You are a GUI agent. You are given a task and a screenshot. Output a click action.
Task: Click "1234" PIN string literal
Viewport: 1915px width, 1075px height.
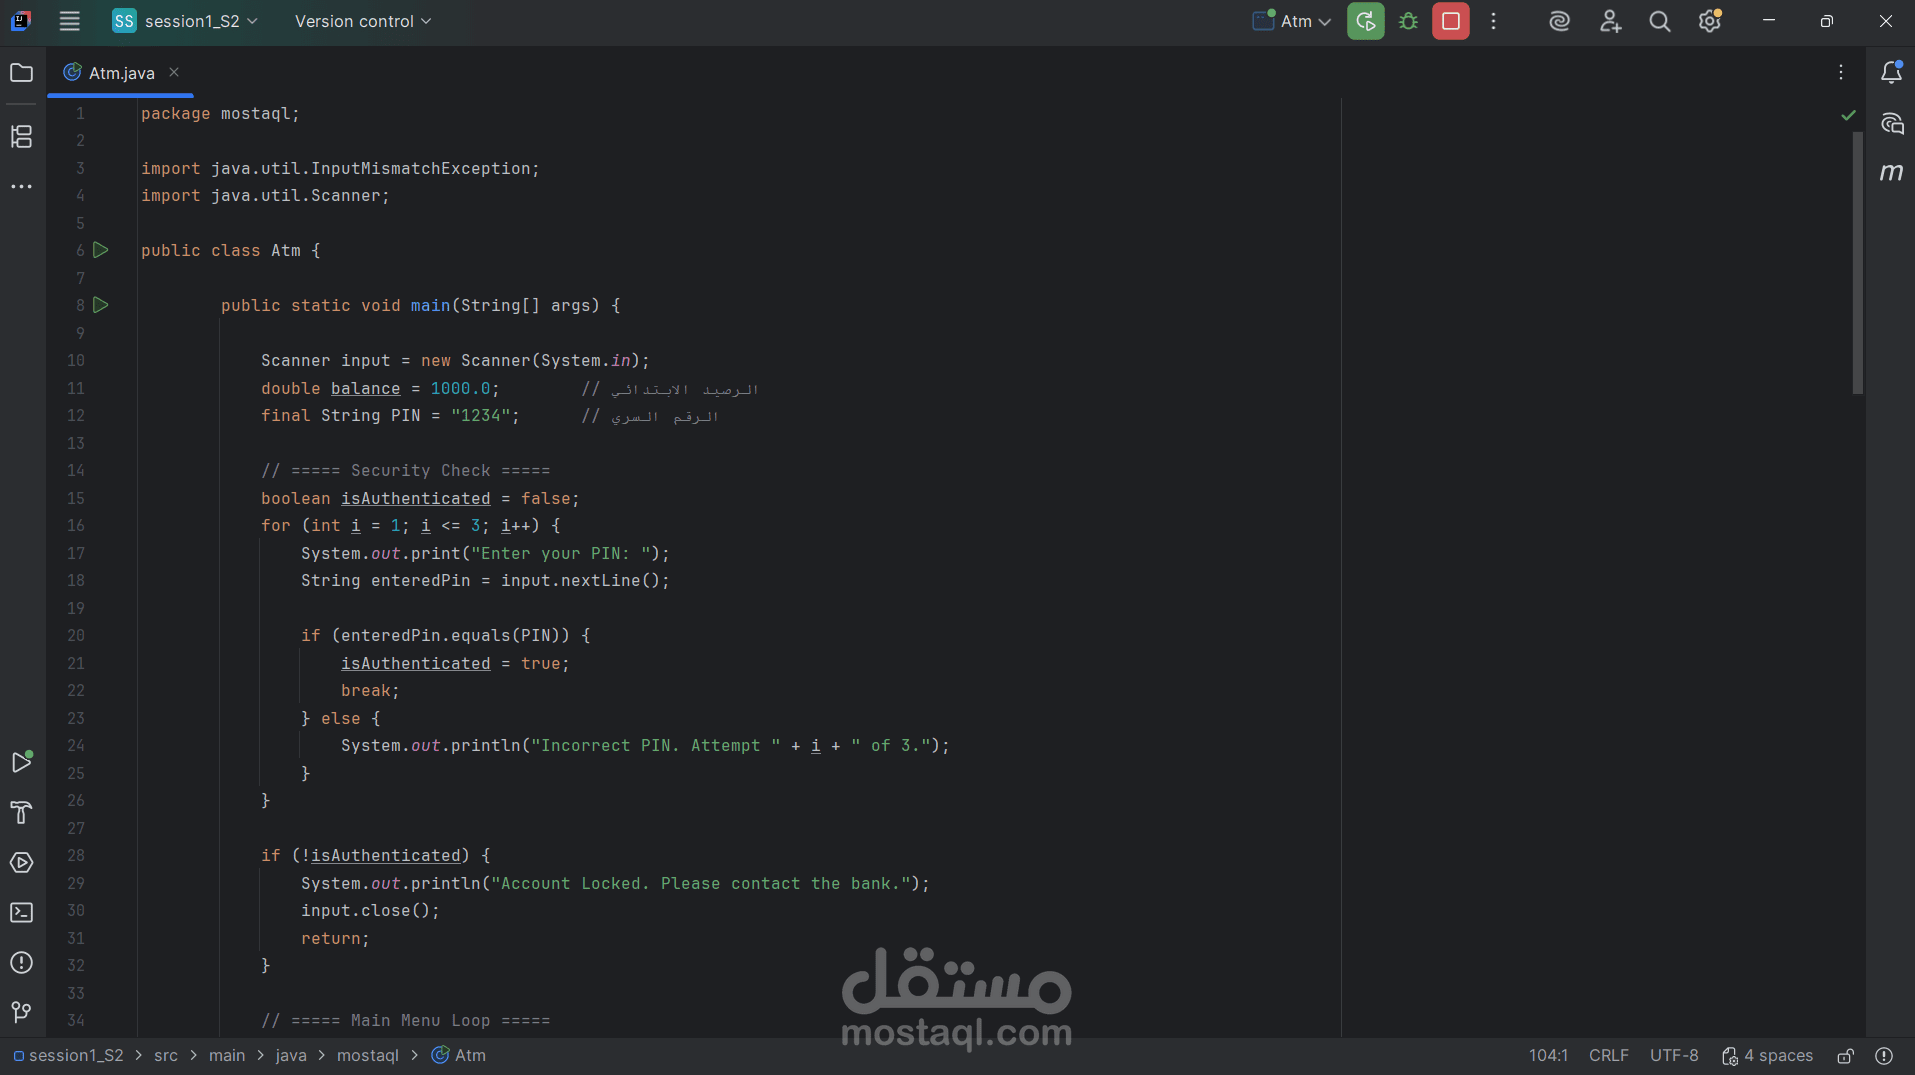click(x=481, y=416)
